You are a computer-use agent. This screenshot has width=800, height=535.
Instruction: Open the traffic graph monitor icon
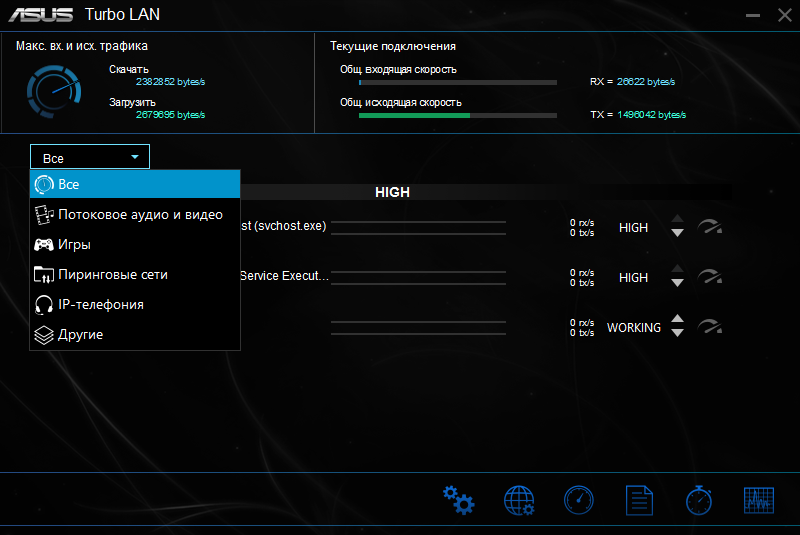(759, 500)
